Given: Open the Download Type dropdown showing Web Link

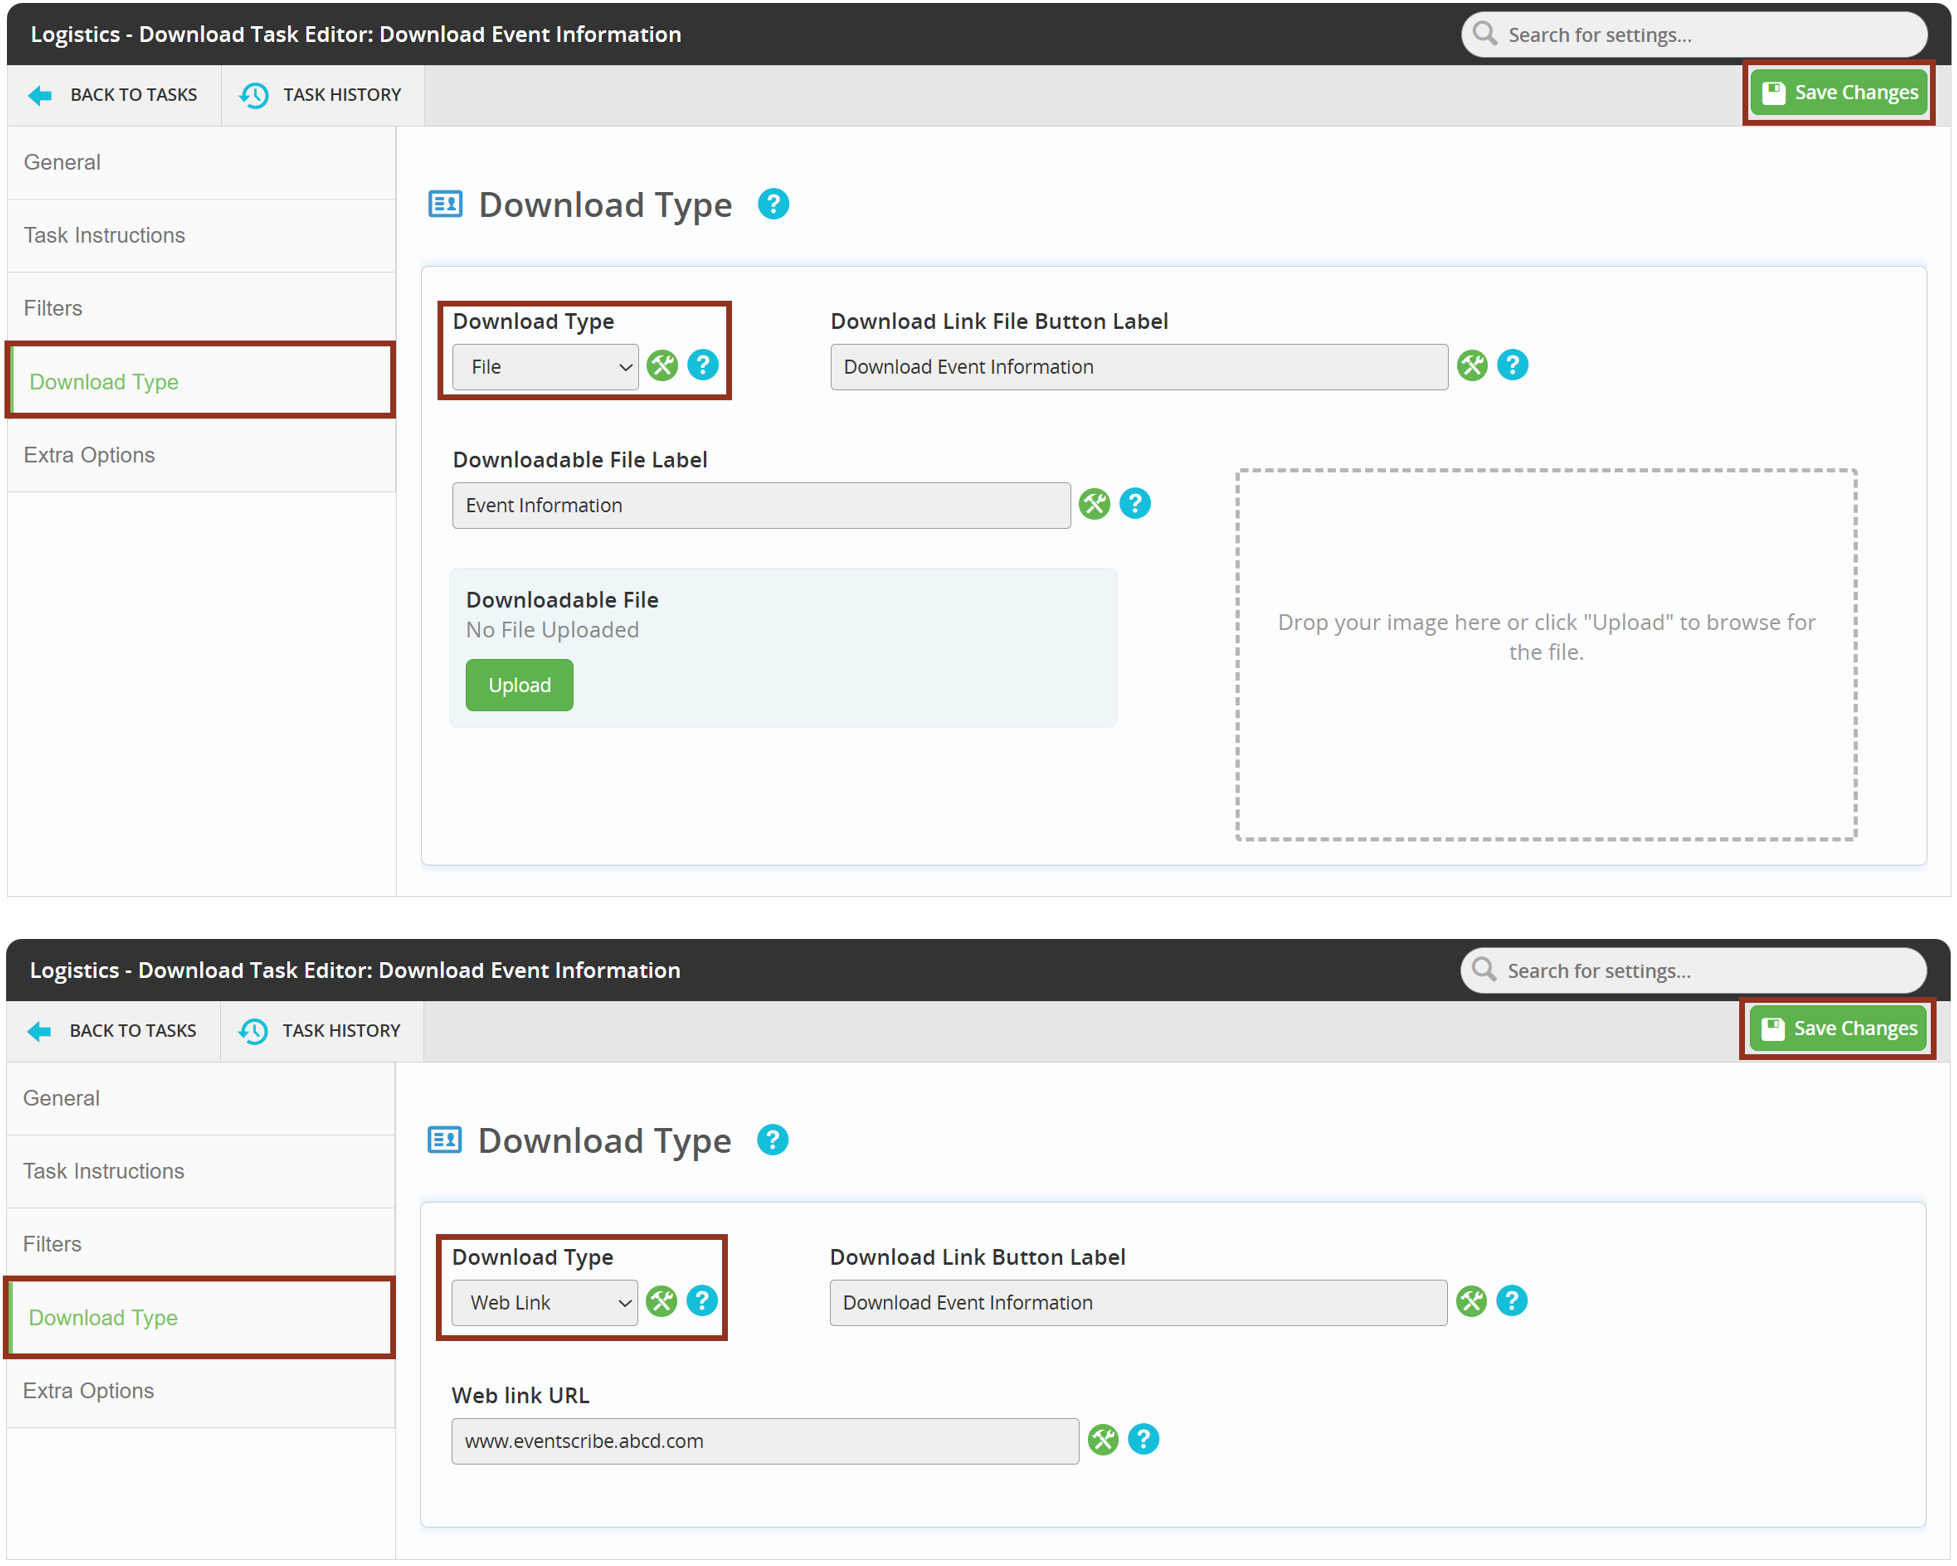Looking at the screenshot, I should (544, 1303).
